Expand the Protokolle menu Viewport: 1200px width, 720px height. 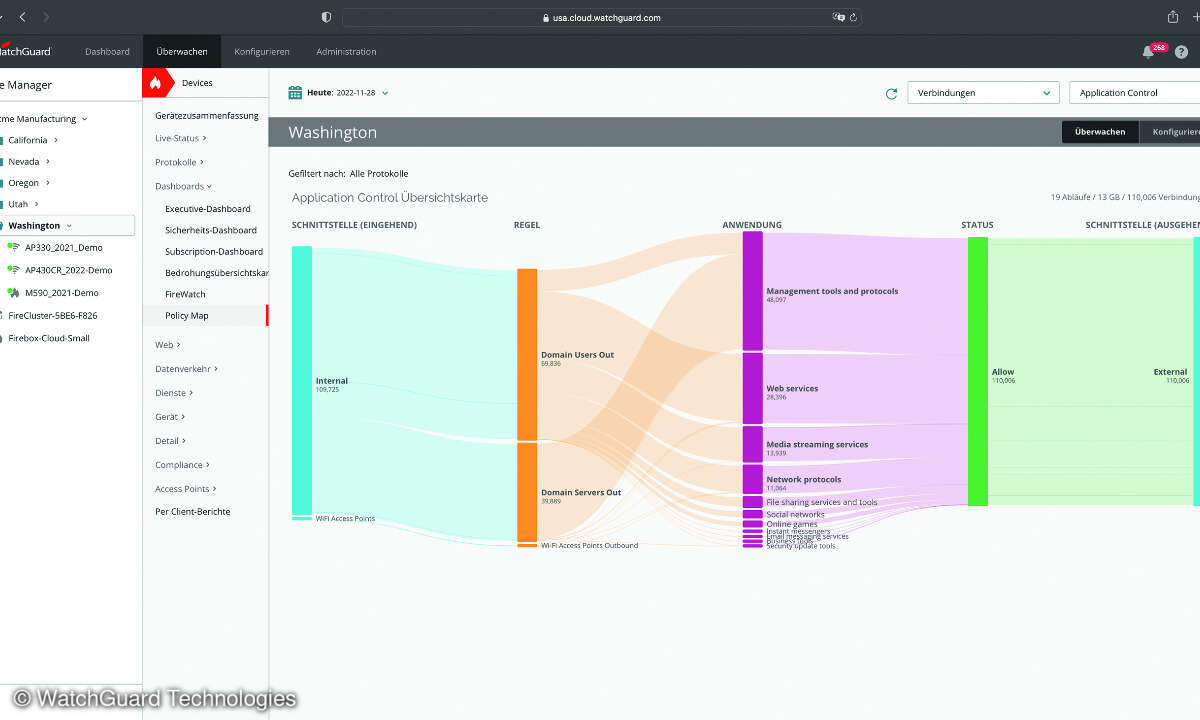(179, 162)
